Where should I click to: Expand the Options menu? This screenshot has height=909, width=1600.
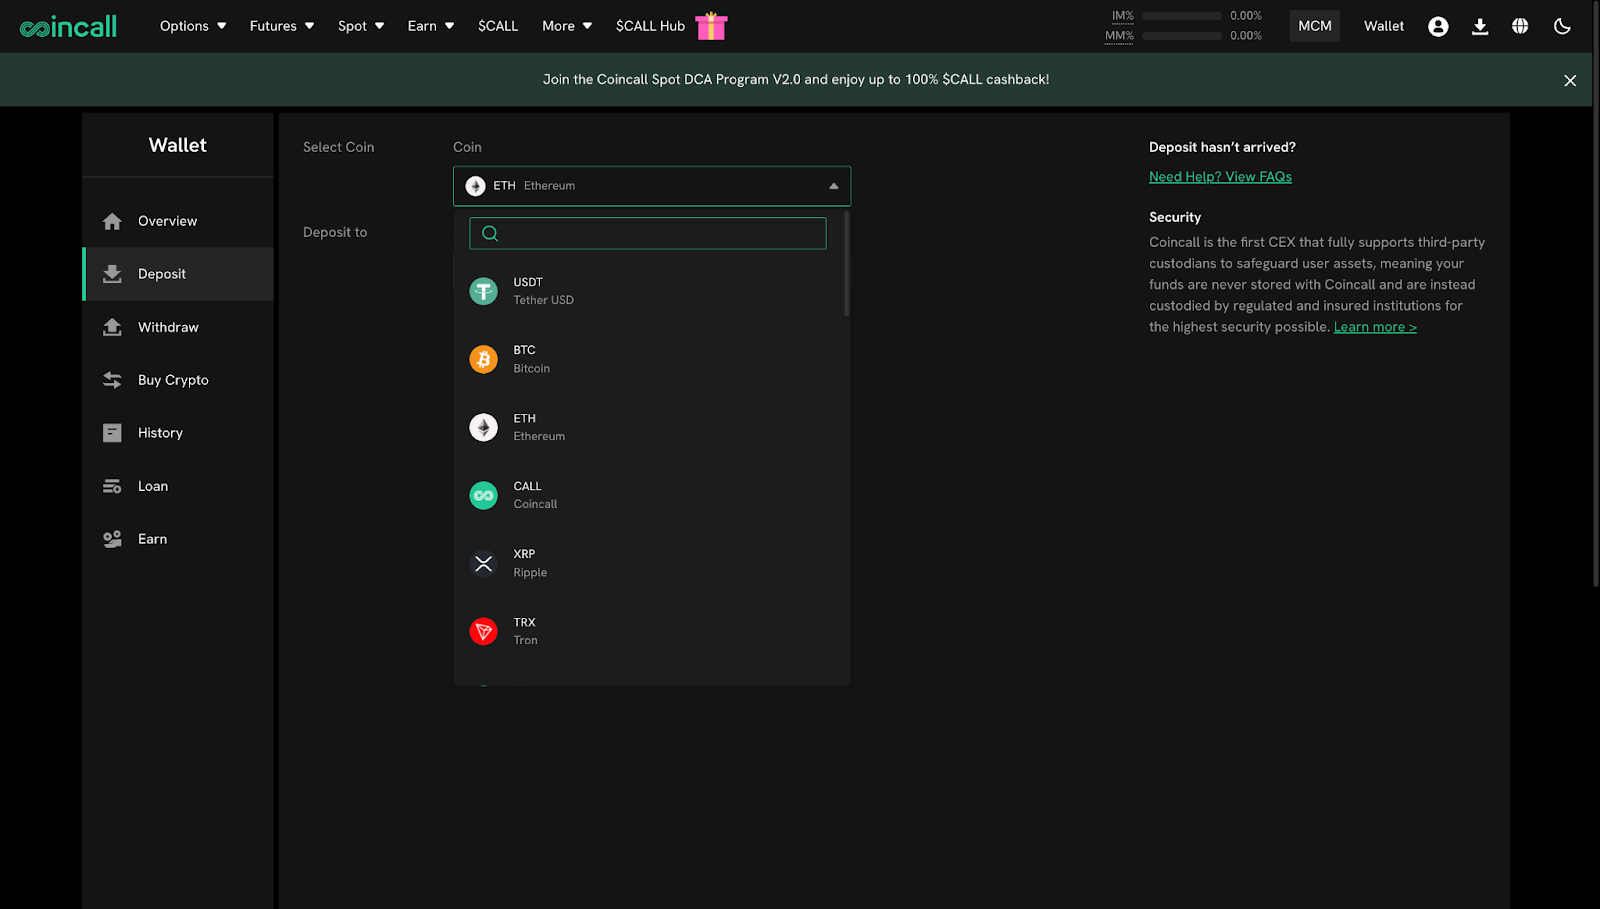[193, 26]
